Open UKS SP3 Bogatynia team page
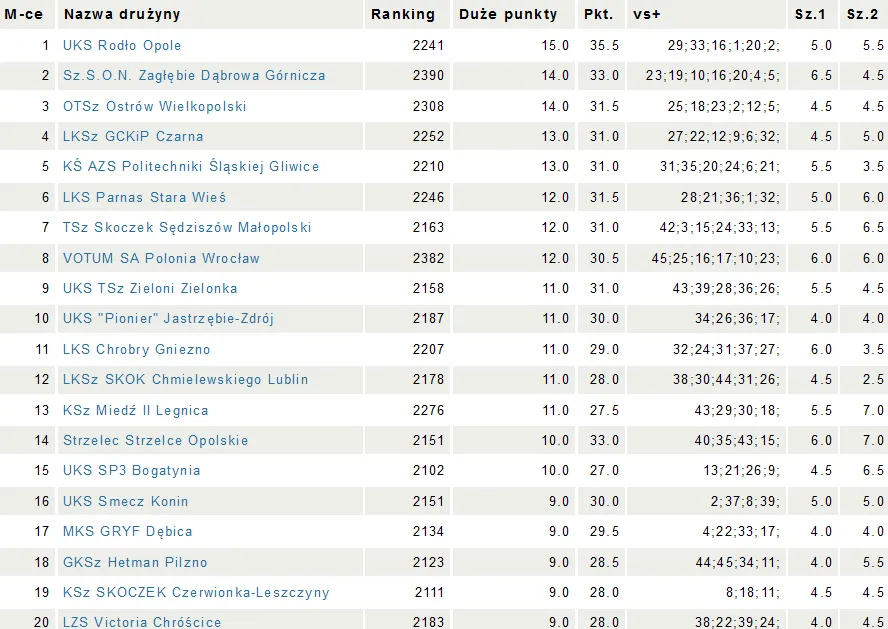Viewport: 888px width, 629px height. point(131,470)
